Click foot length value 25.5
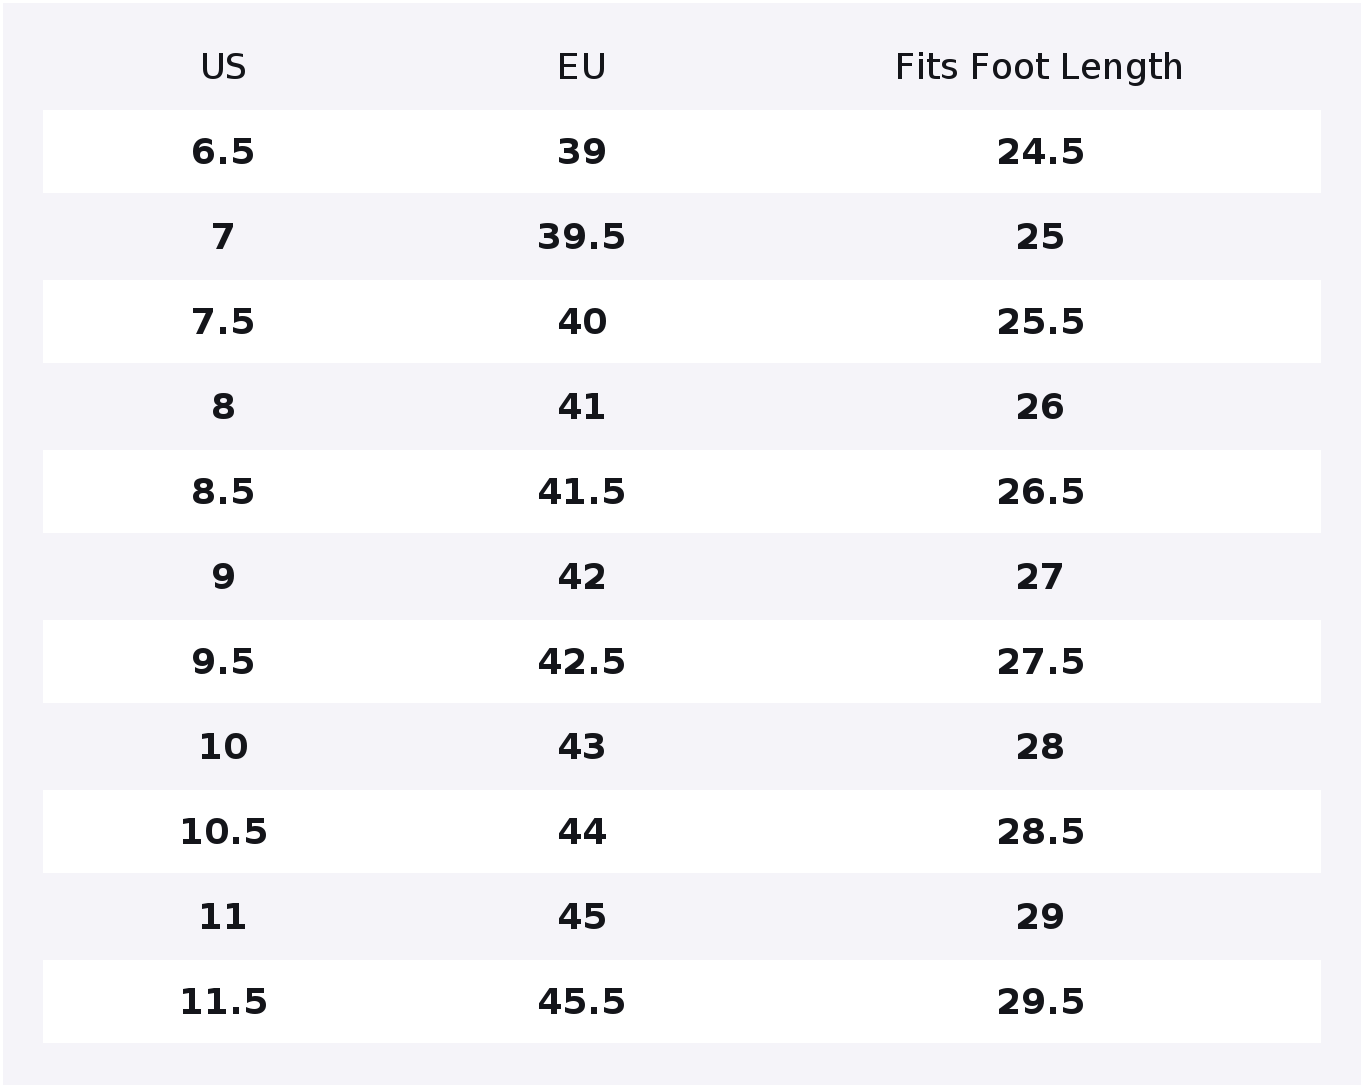This screenshot has height=1088, width=1364. (x=1040, y=322)
